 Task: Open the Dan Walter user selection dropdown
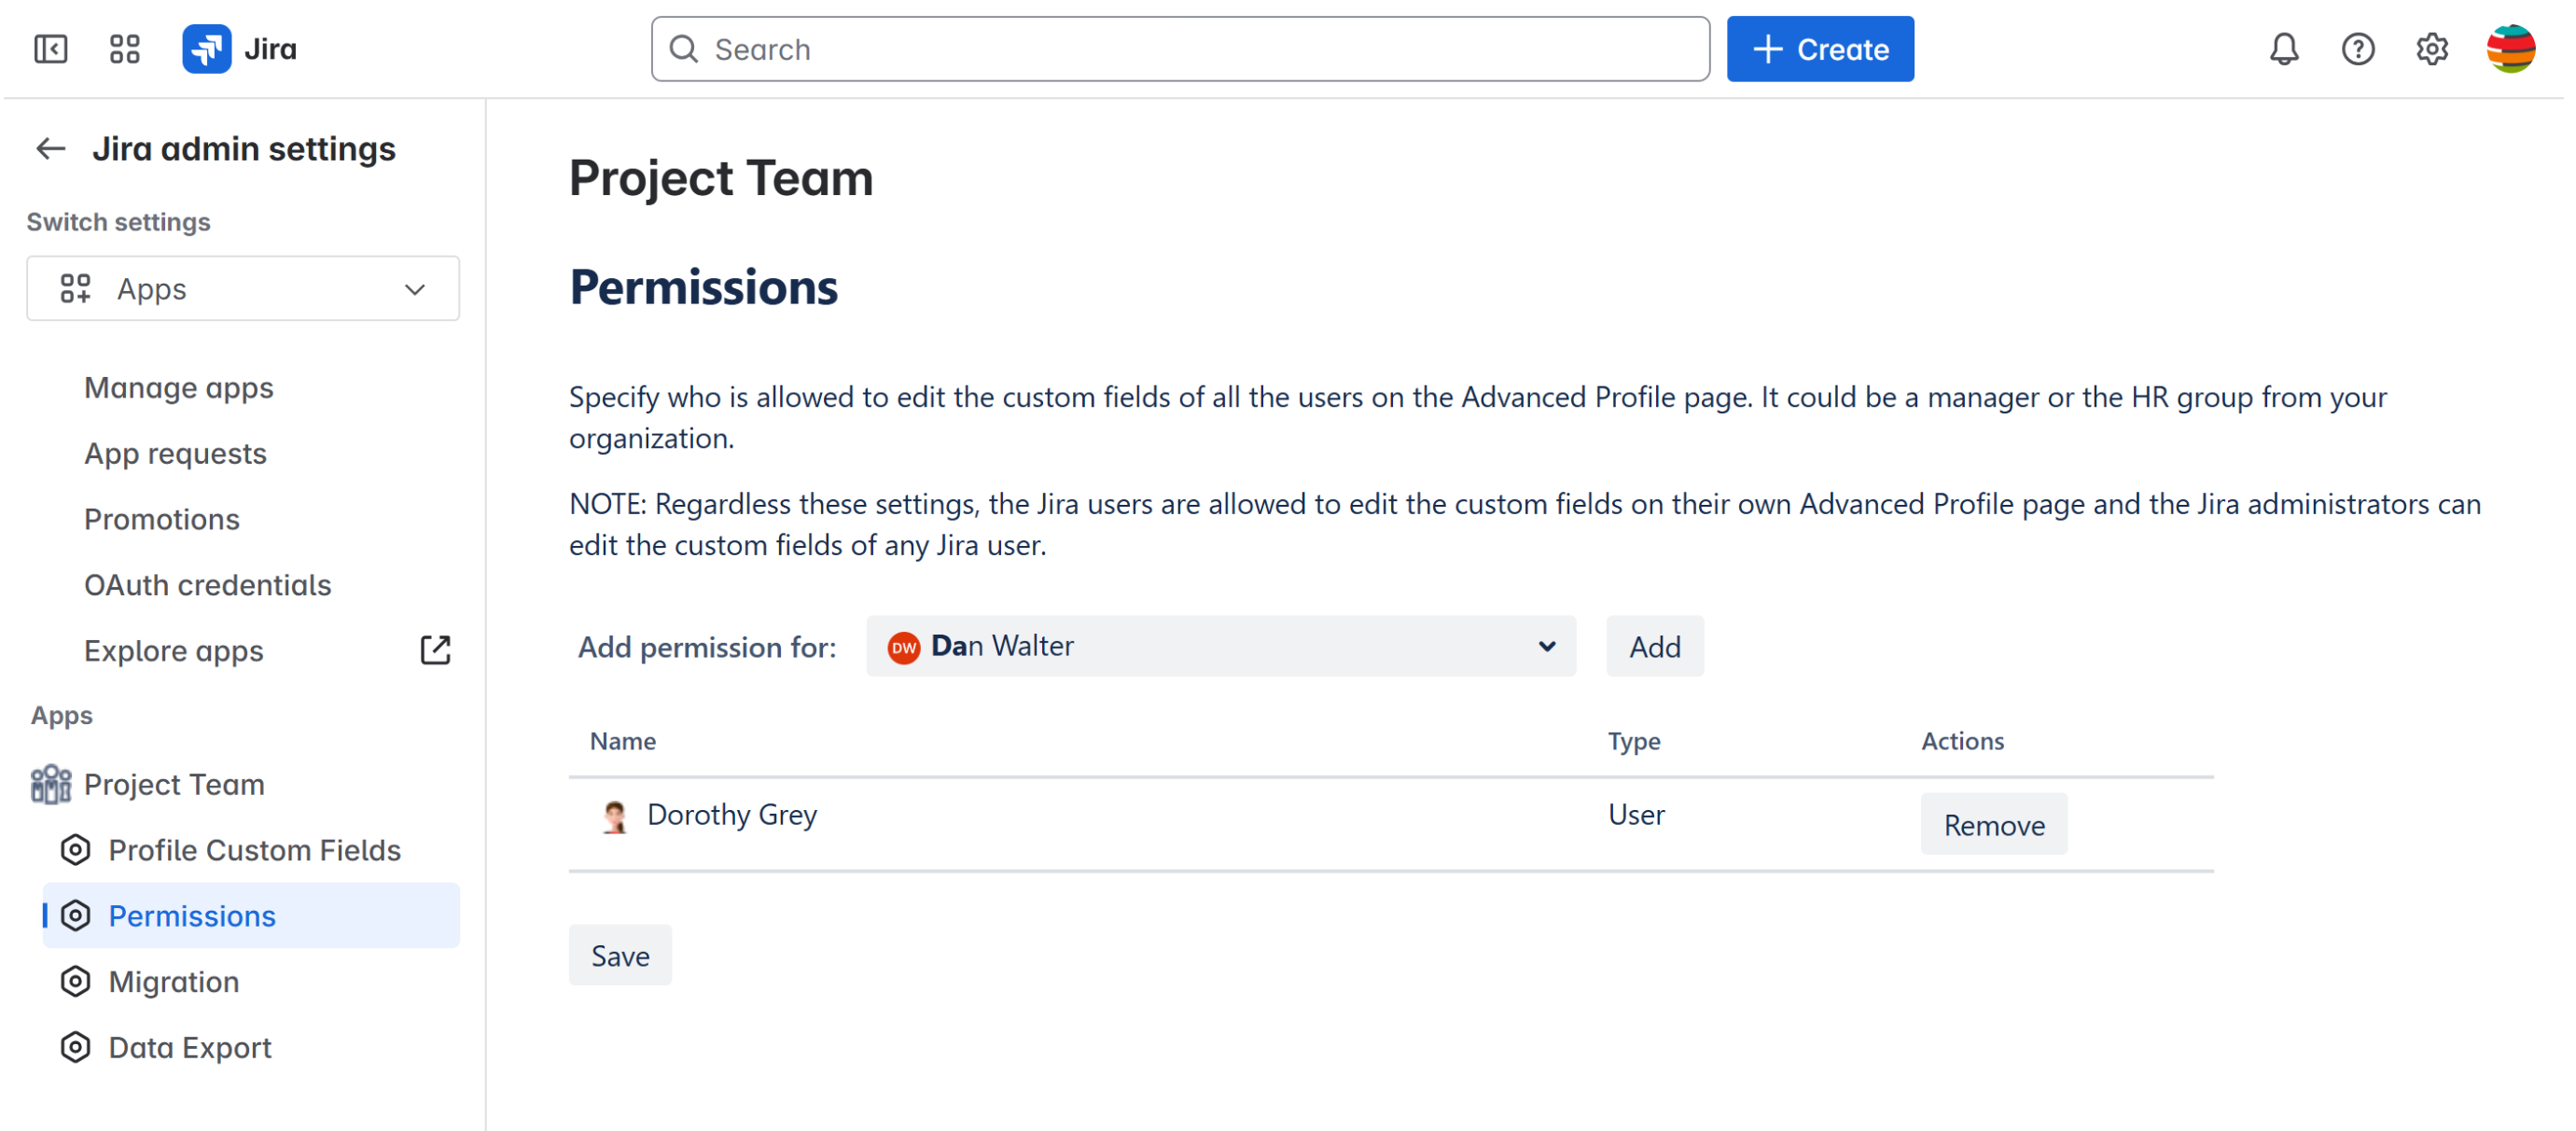pyautogui.click(x=1200, y=646)
